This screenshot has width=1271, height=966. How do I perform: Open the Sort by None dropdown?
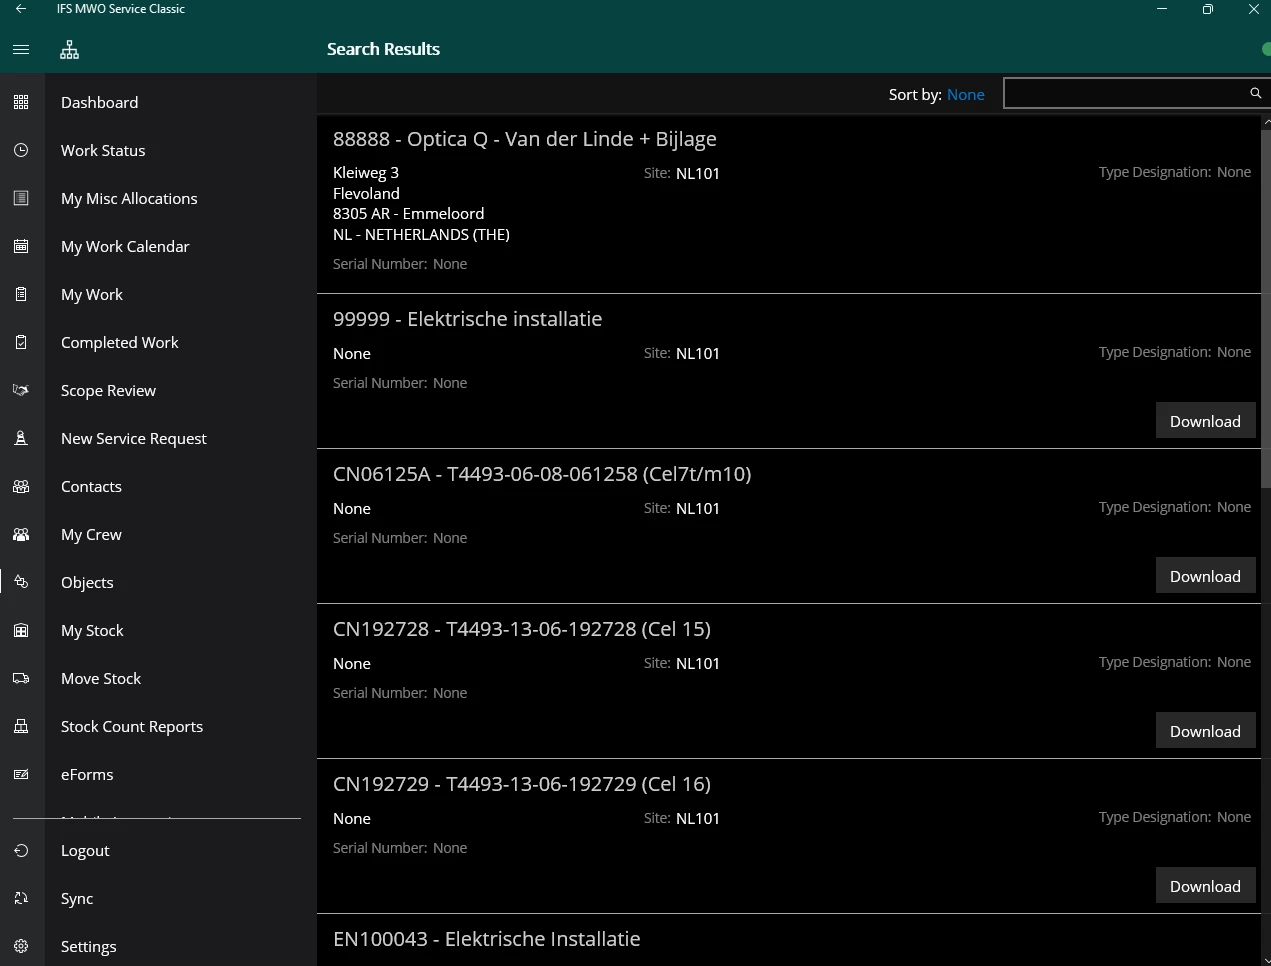tap(965, 94)
